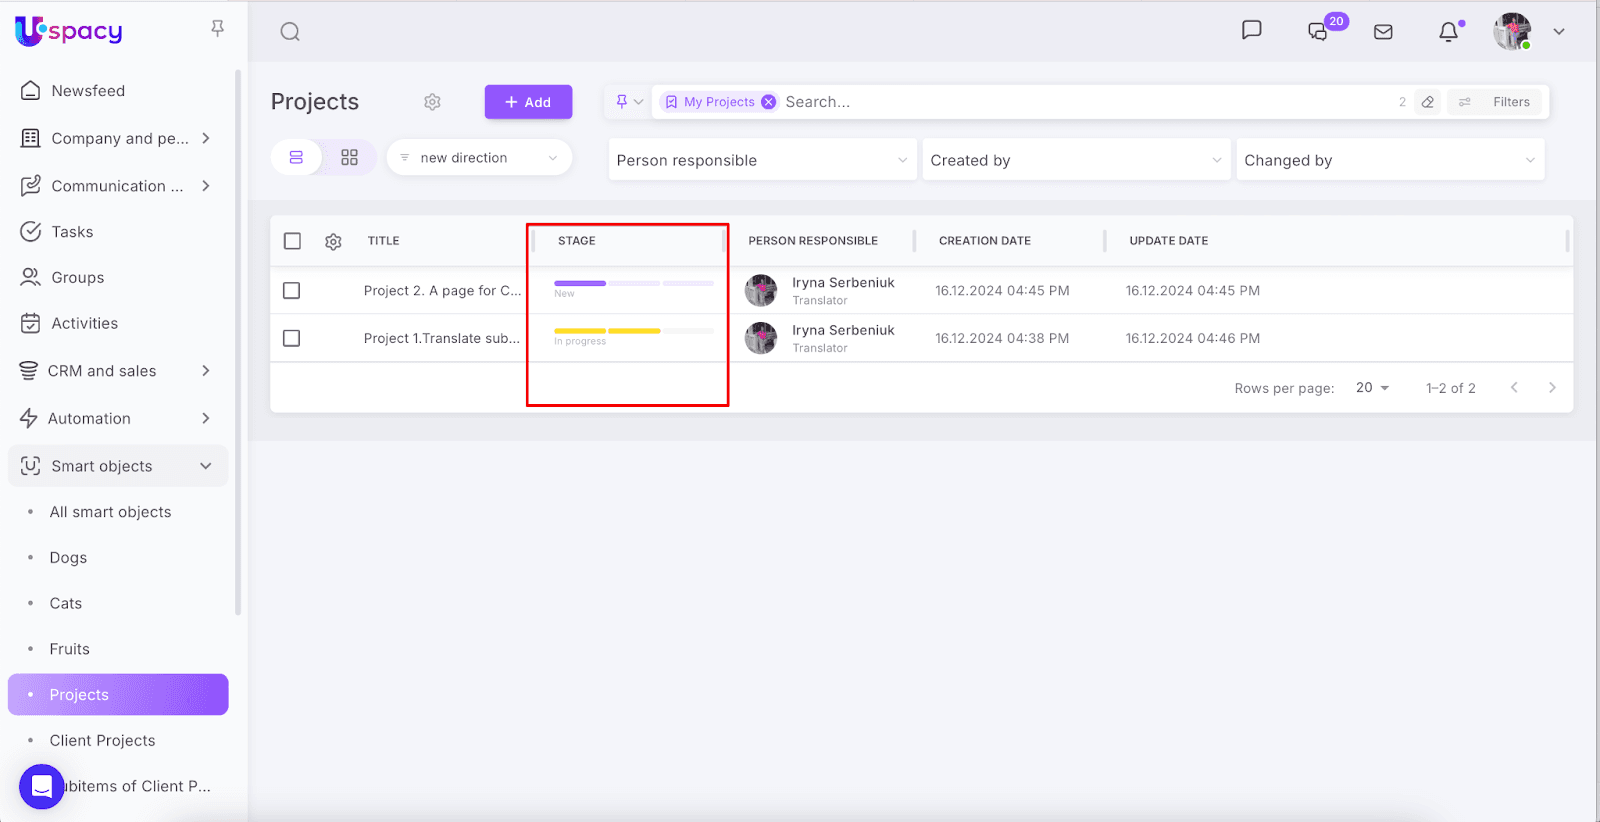Change rows per page from 20

(1372, 388)
